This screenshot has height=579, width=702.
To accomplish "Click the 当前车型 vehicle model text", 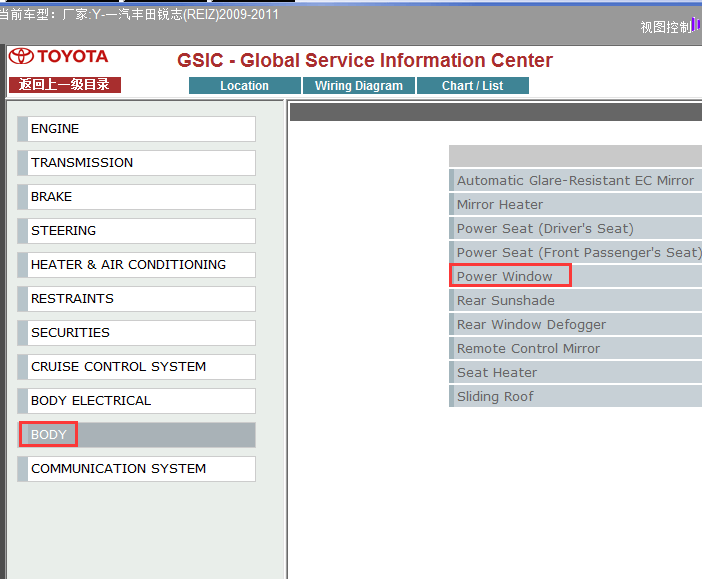I will [x=139, y=14].
